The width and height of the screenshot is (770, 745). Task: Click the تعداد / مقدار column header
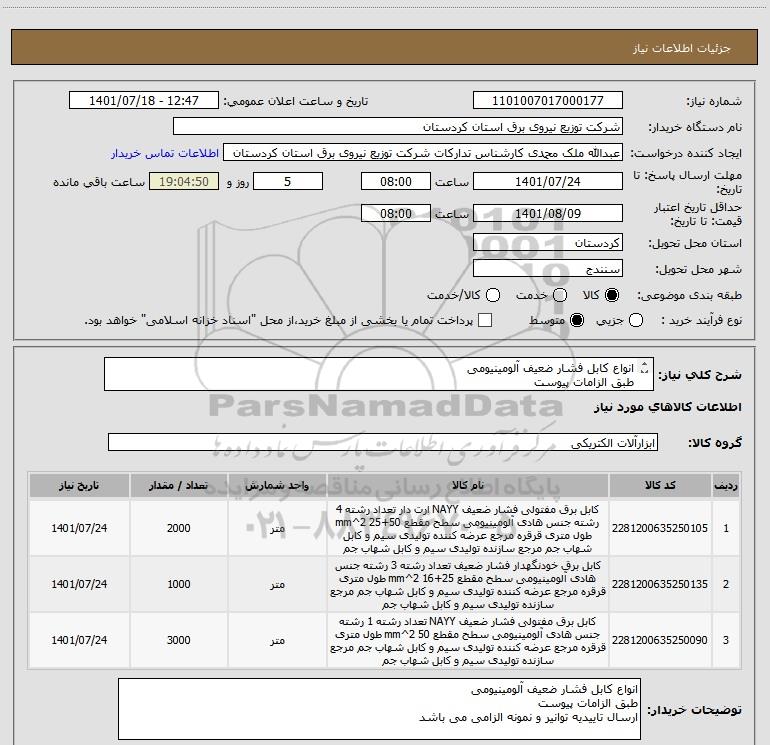tap(178, 485)
